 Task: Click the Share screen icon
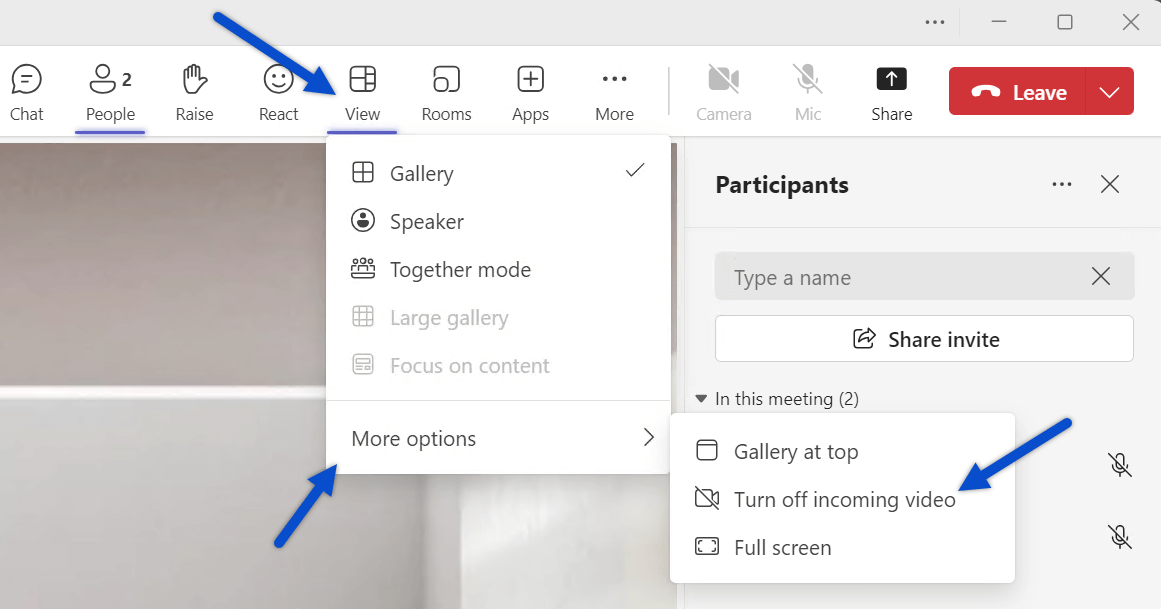891,92
